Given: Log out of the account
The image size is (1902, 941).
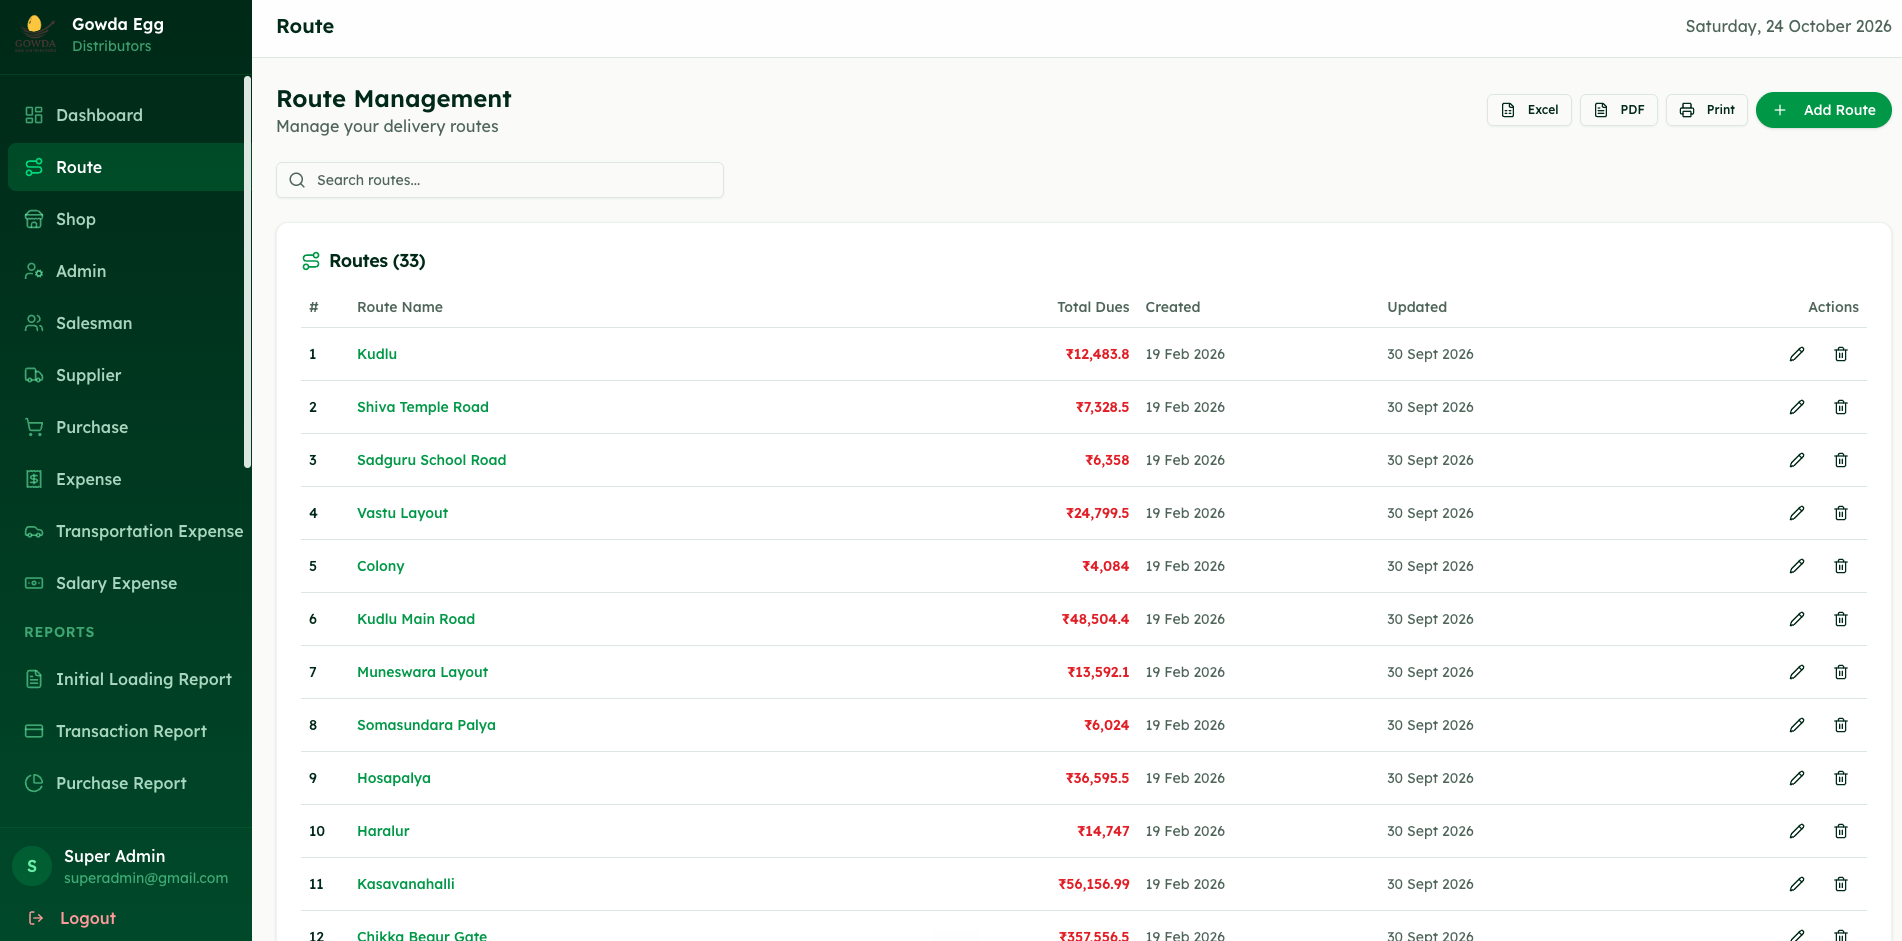Looking at the screenshot, I should pyautogui.click(x=72, y=918).
